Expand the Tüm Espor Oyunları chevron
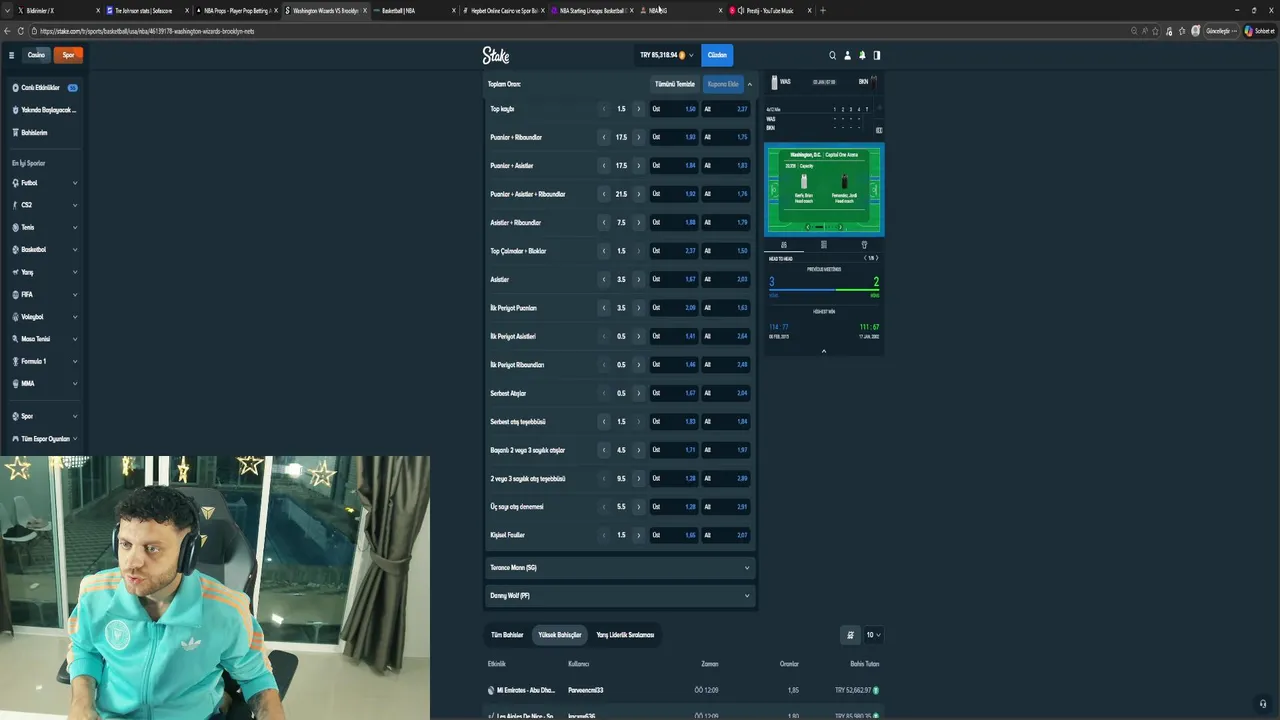The image size is (1280, 720). [x=75, y=438]
